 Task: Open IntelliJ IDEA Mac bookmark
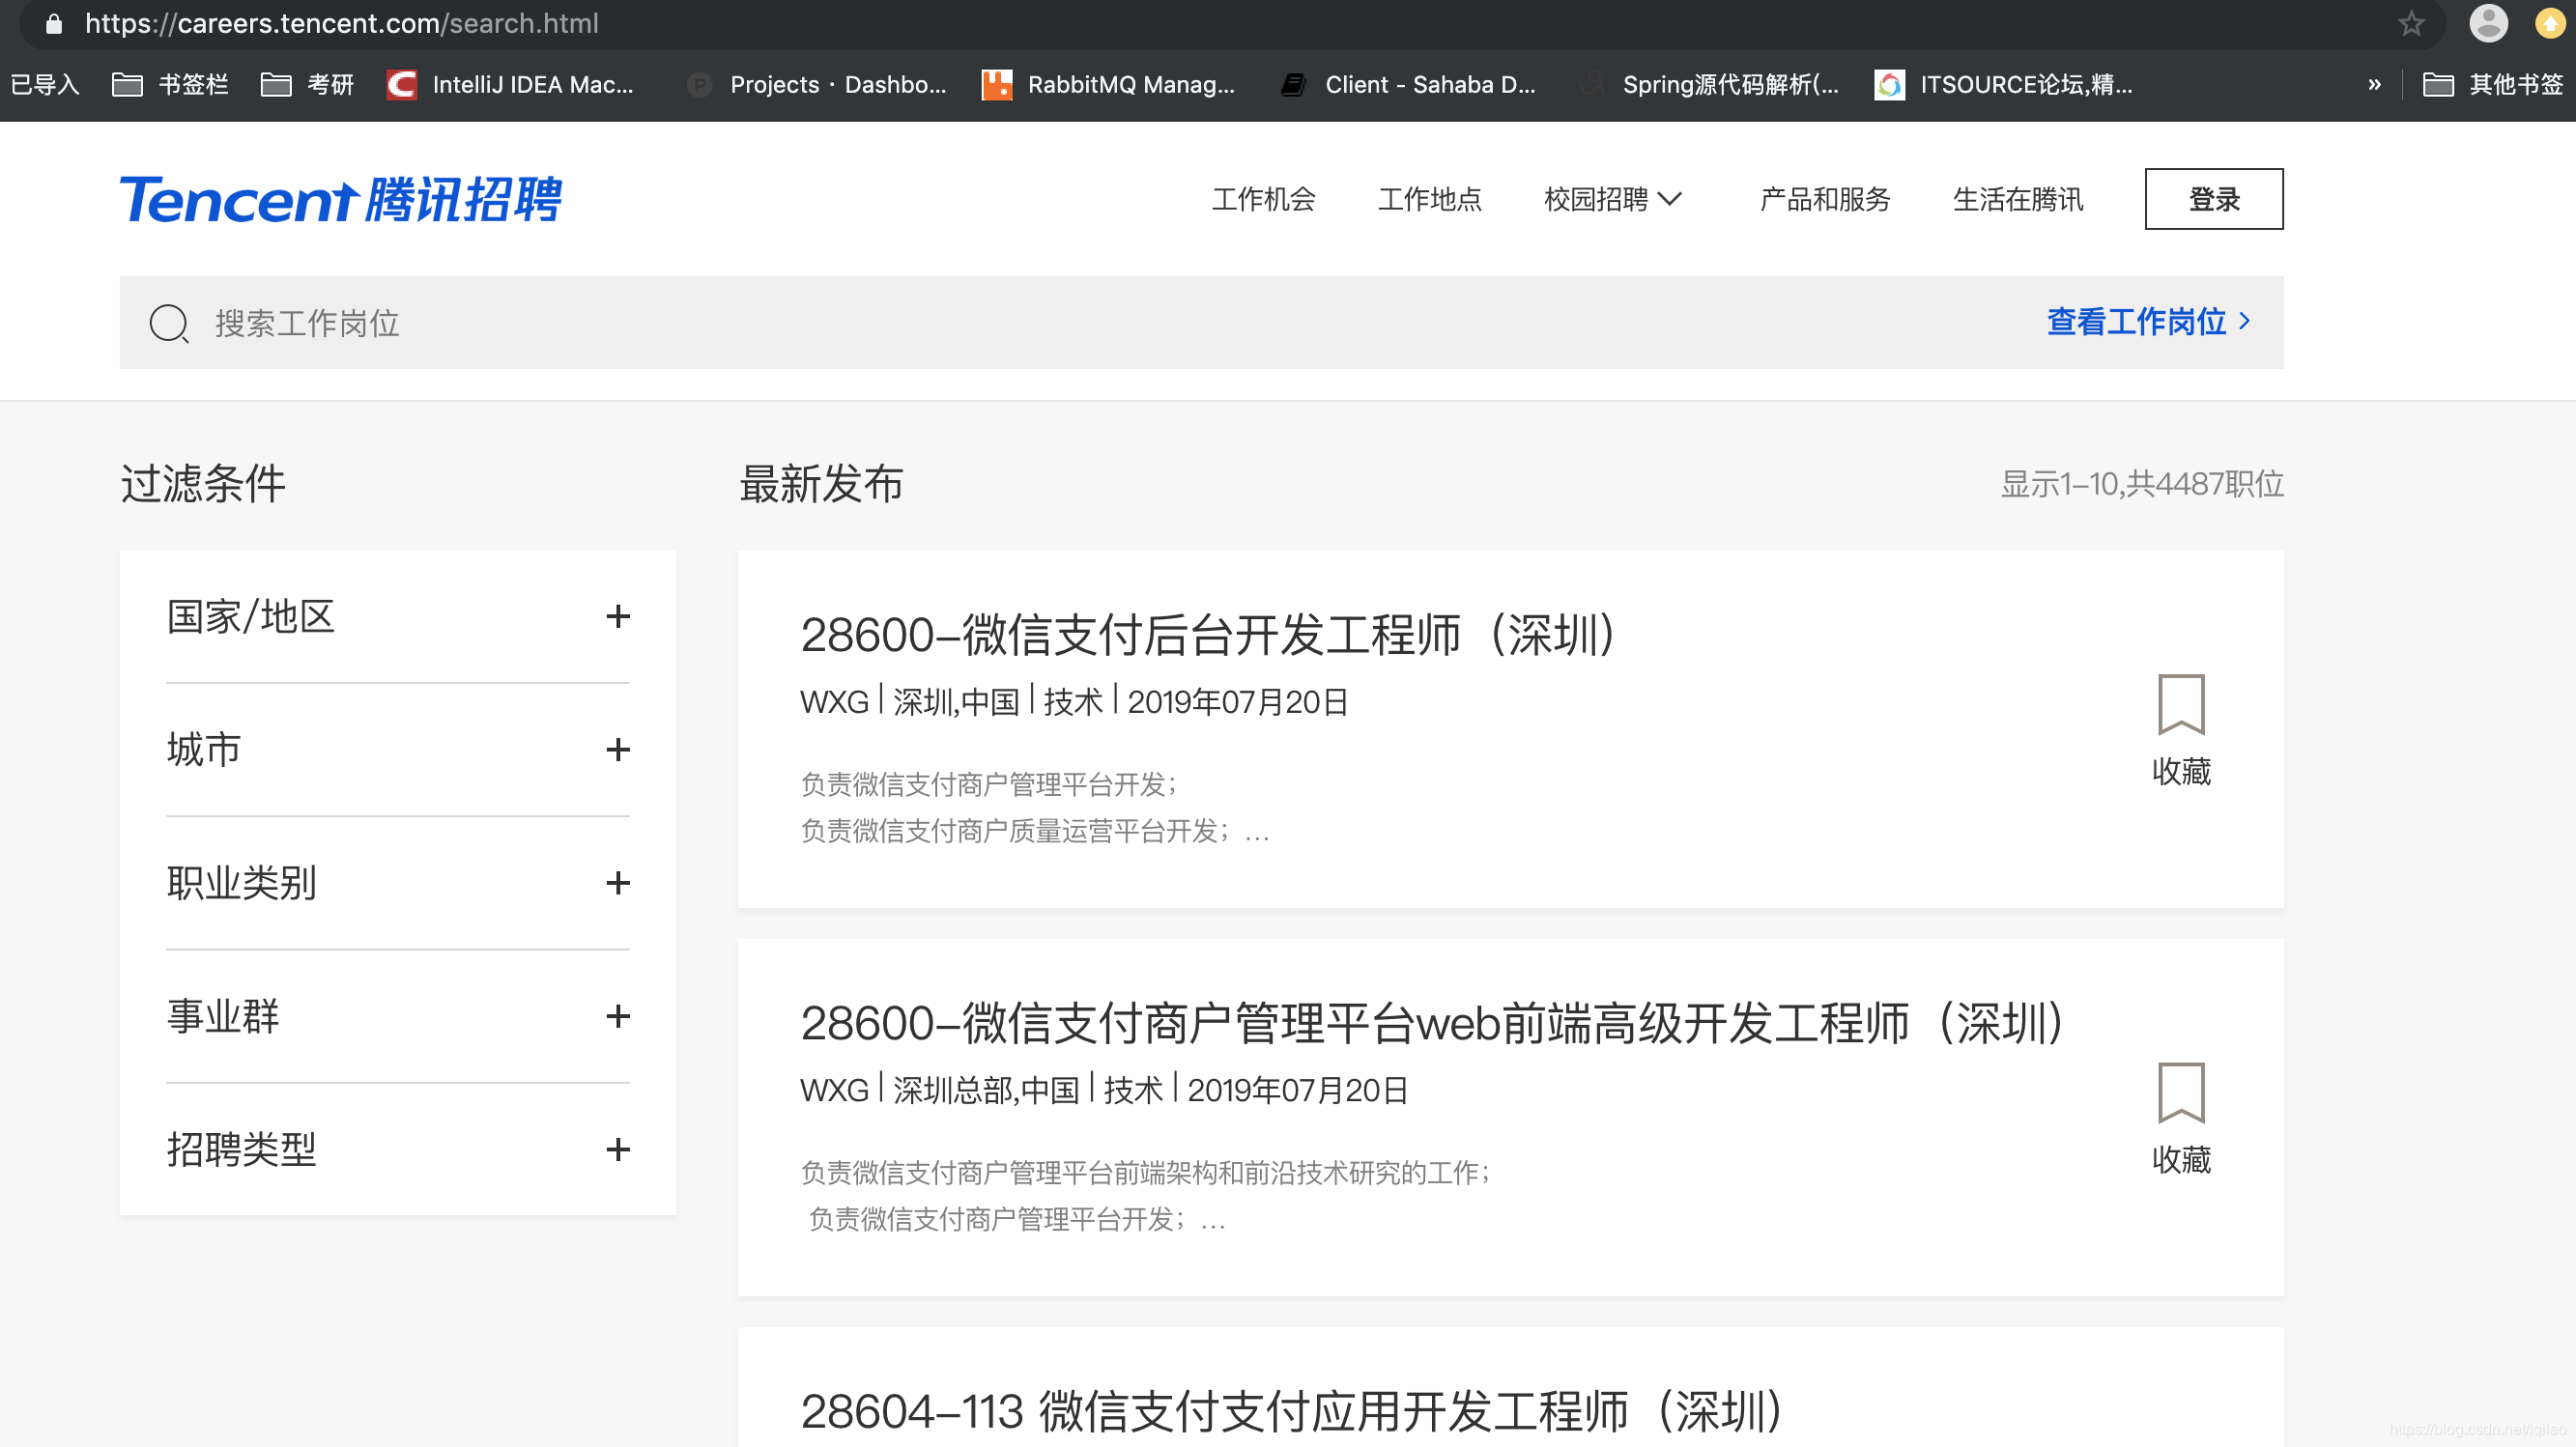(510, 85)
